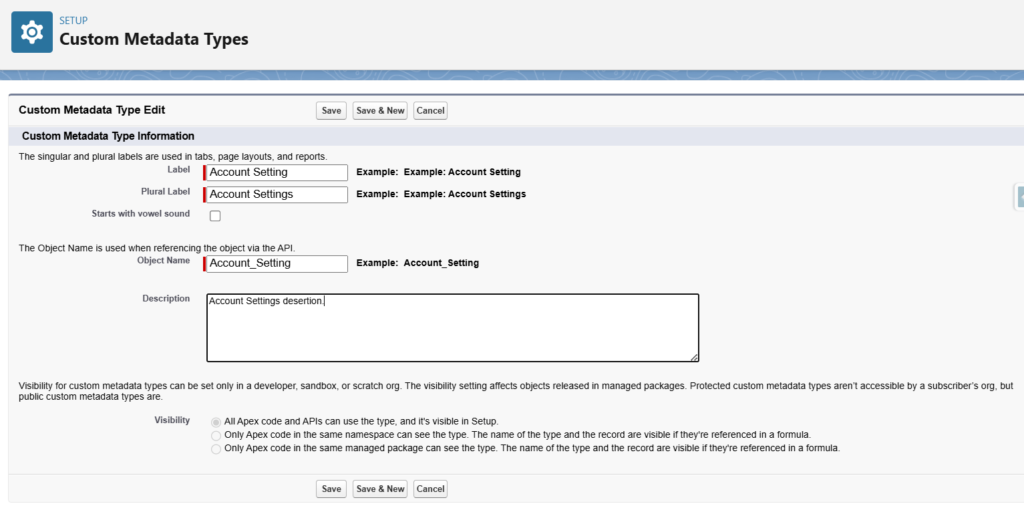Image resolution: width=1024 pixels, height=506 pixels.
Task: Click the Plural Label field label
Action: pyautogui.click(x=166, y=192)
